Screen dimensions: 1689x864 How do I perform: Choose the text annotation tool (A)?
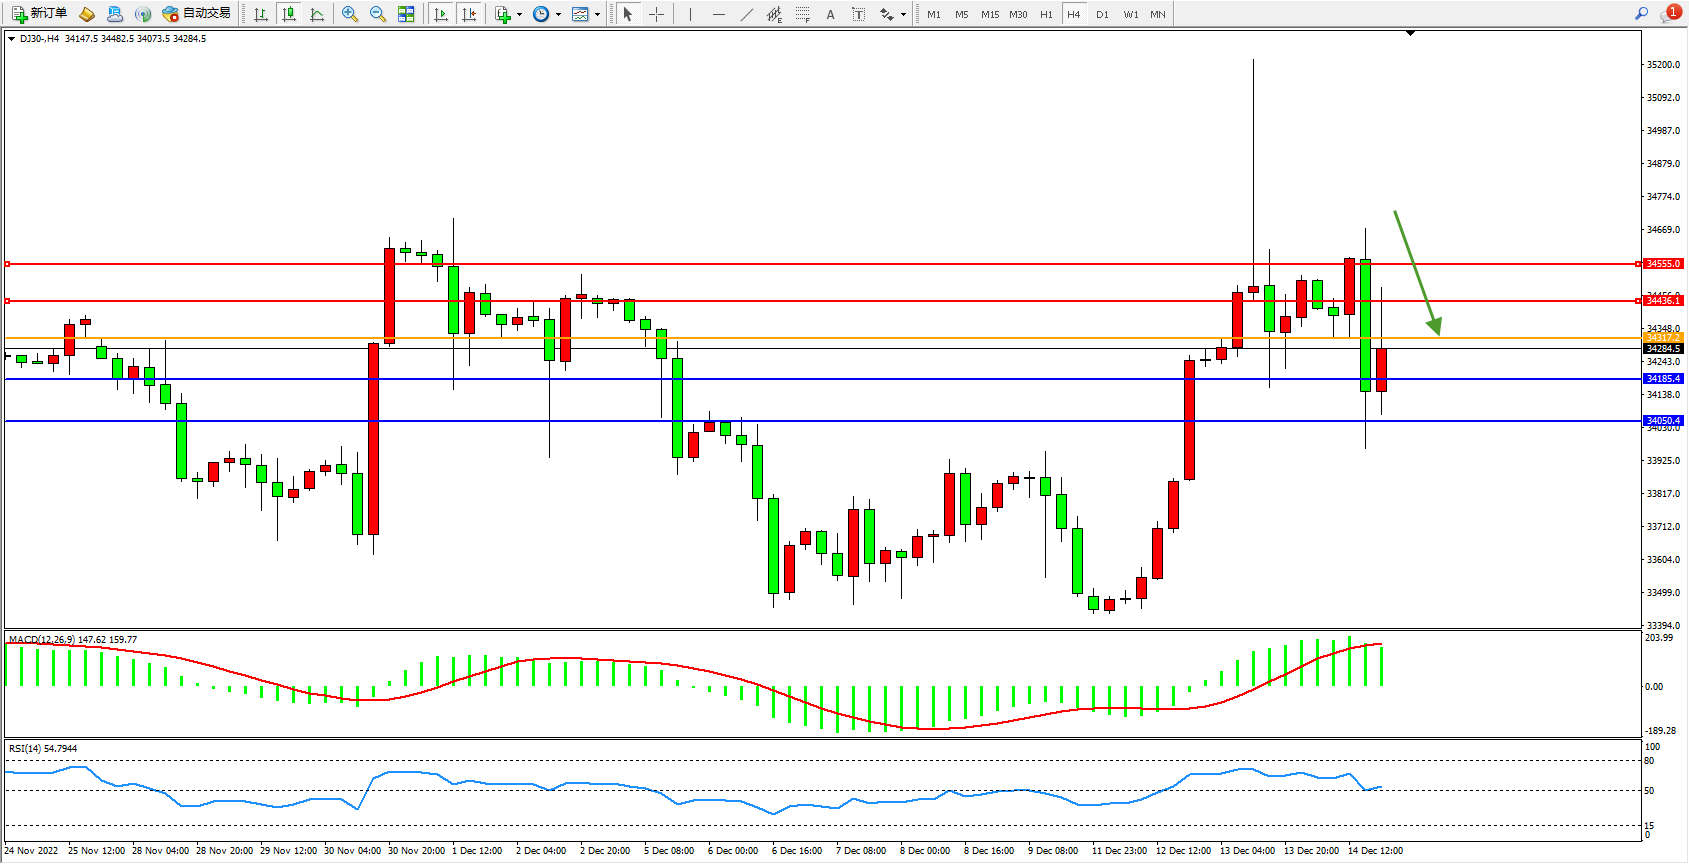click(830, 14)
